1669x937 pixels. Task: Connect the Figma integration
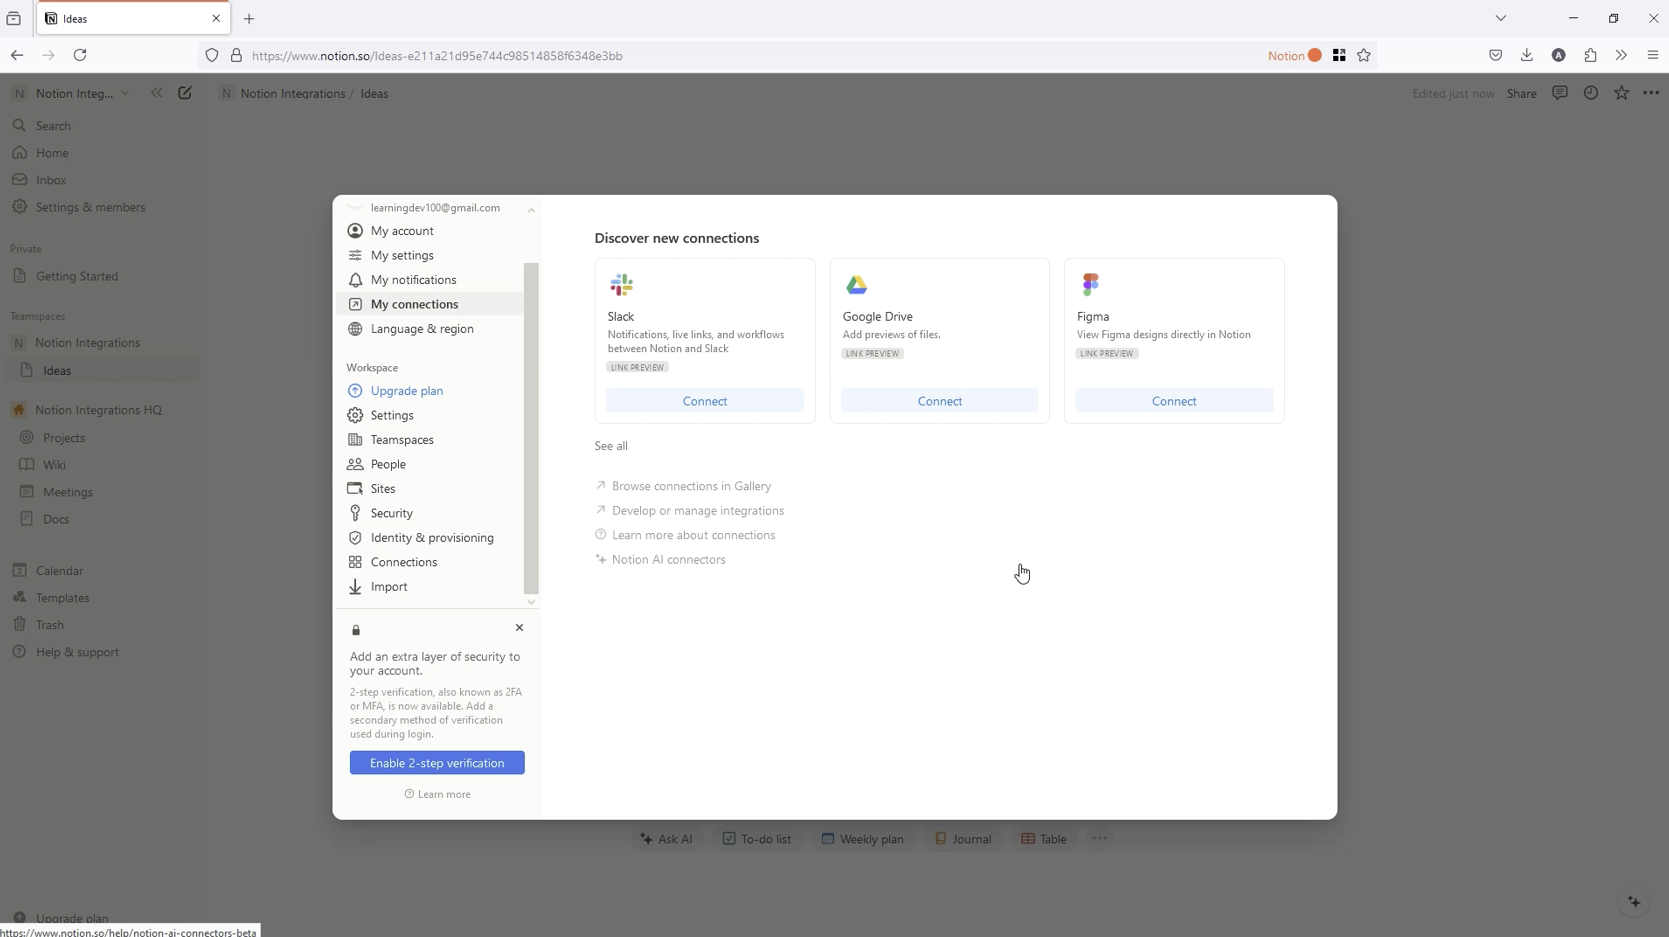click(1174, 401)
